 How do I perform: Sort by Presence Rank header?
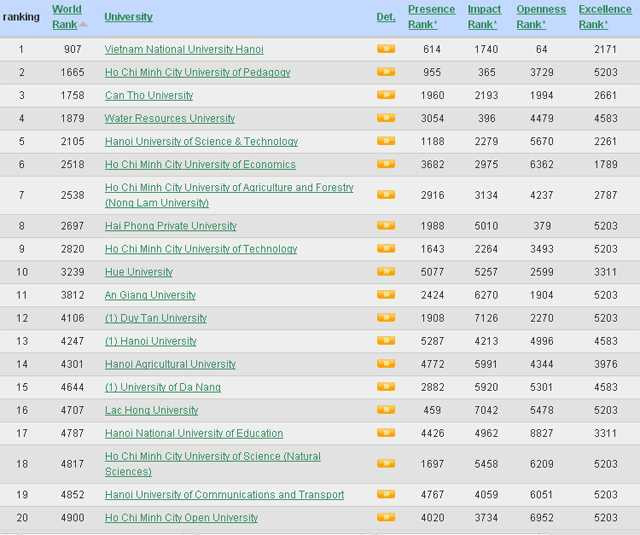(431, 16)
